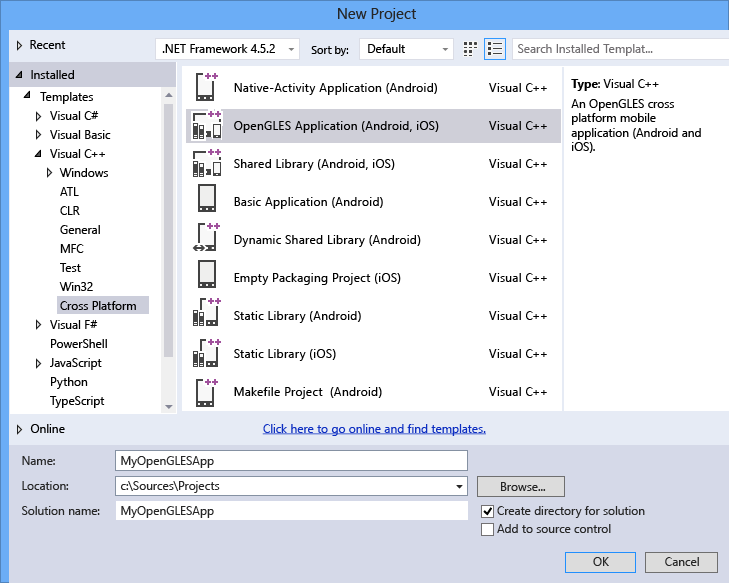The height and width of the screenshot is (583, 729).
Task: Select "Empty Packaging Project (iOS)" template name
Action: [x=317, y=278]
